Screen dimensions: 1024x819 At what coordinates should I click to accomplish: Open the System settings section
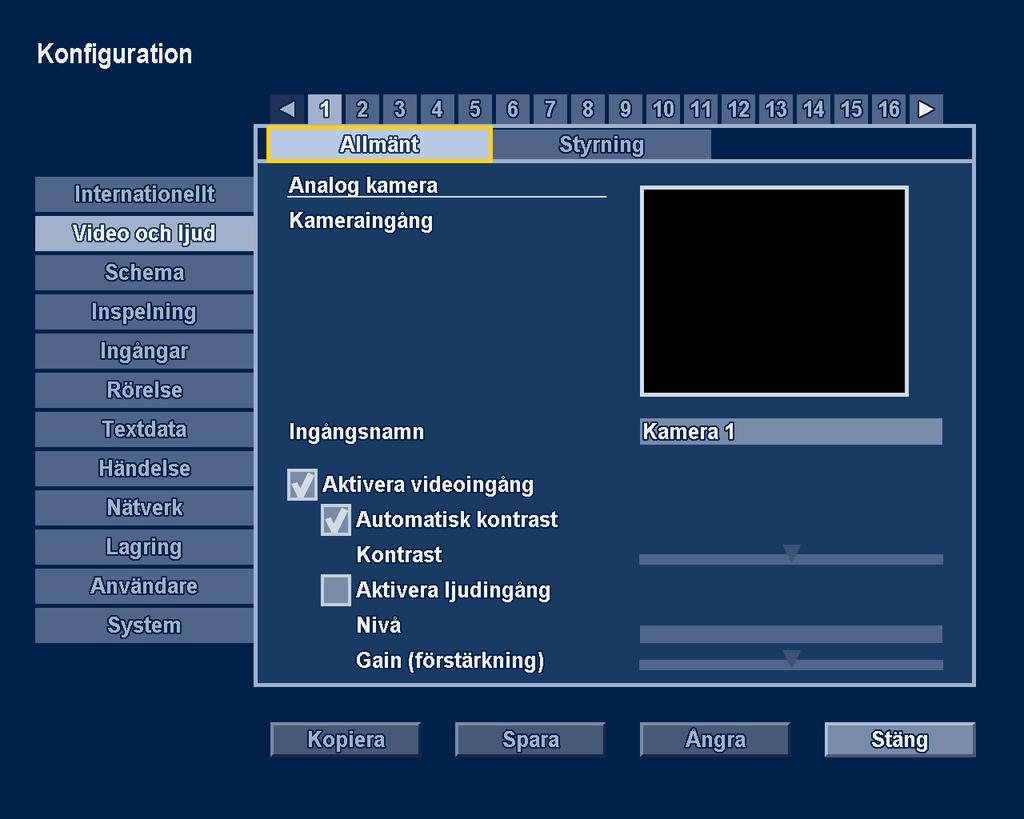(x=144, y=625)
